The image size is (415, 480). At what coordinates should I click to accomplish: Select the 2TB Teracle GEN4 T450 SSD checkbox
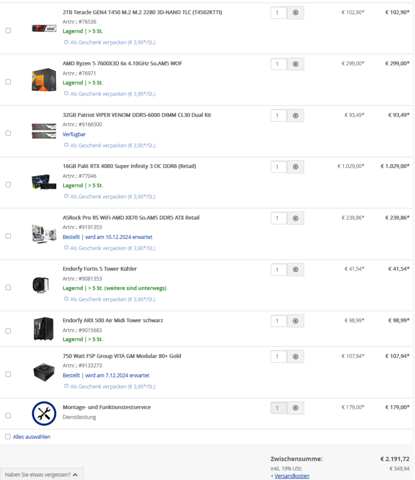tap(8, 30)
